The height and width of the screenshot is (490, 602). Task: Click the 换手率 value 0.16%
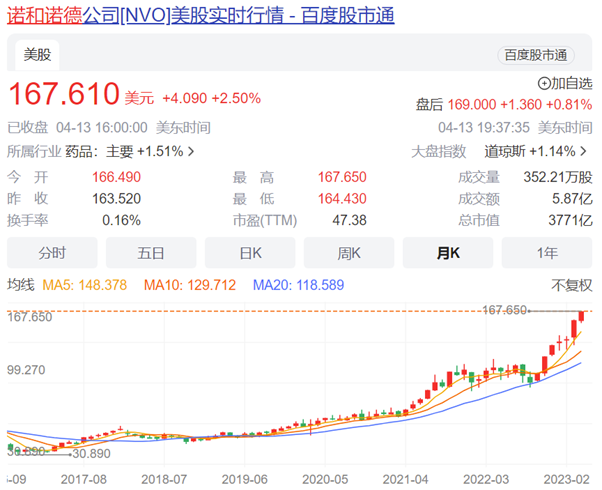coord(121,220)
